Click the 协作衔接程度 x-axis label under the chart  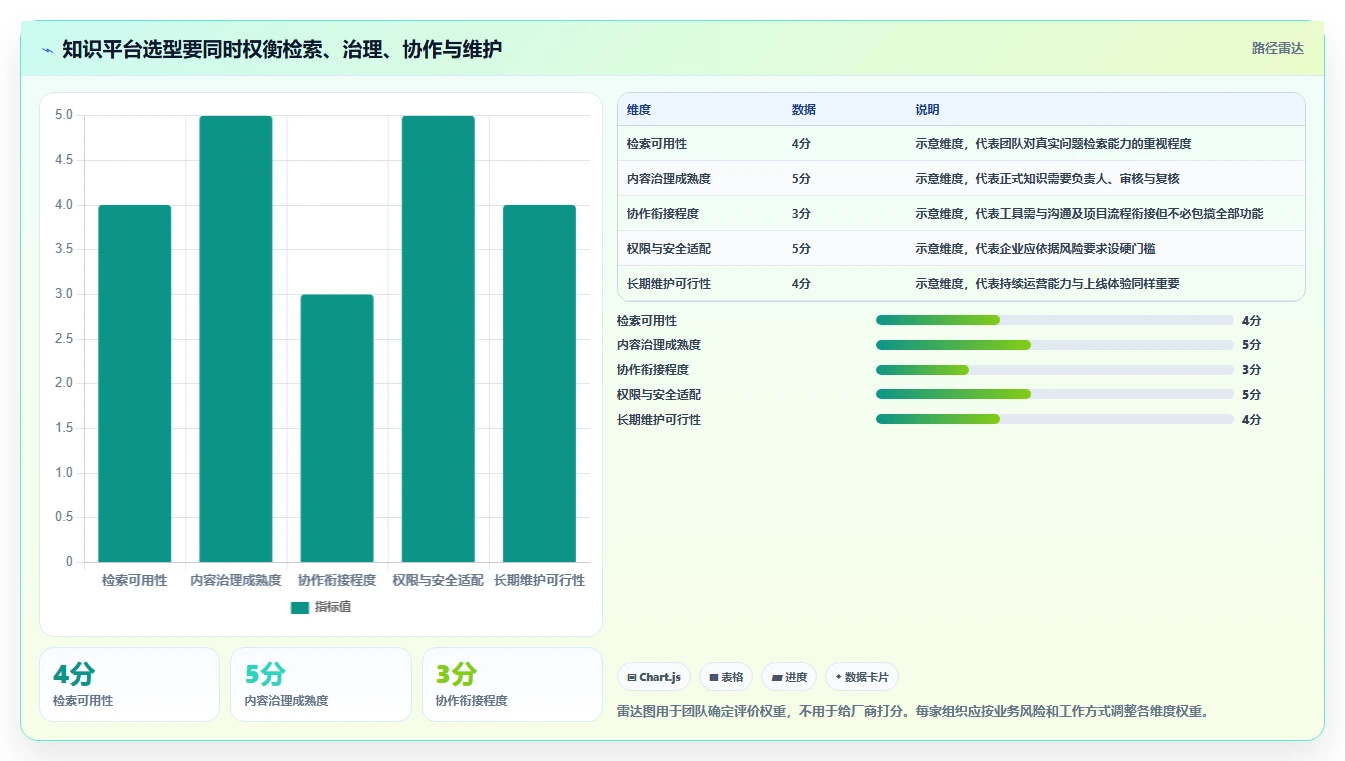[x=337, y=580]
